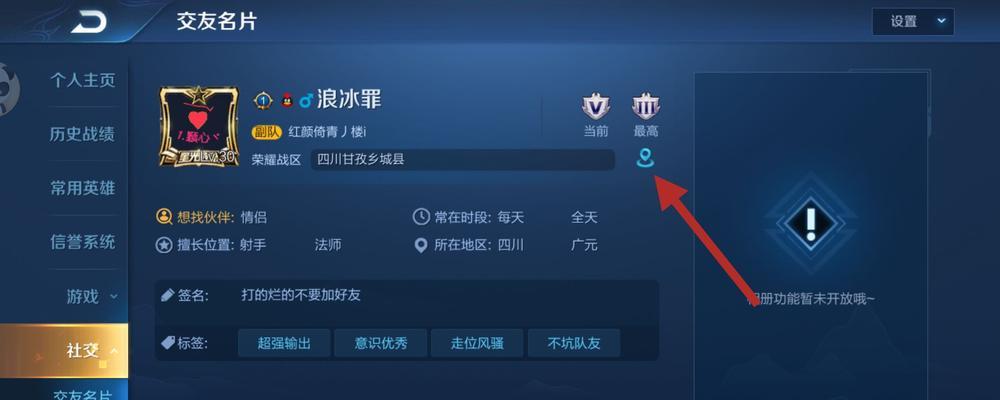1000x400 pixels.
Task: Open the player avatar frame
Action: (x=199, y=126)
